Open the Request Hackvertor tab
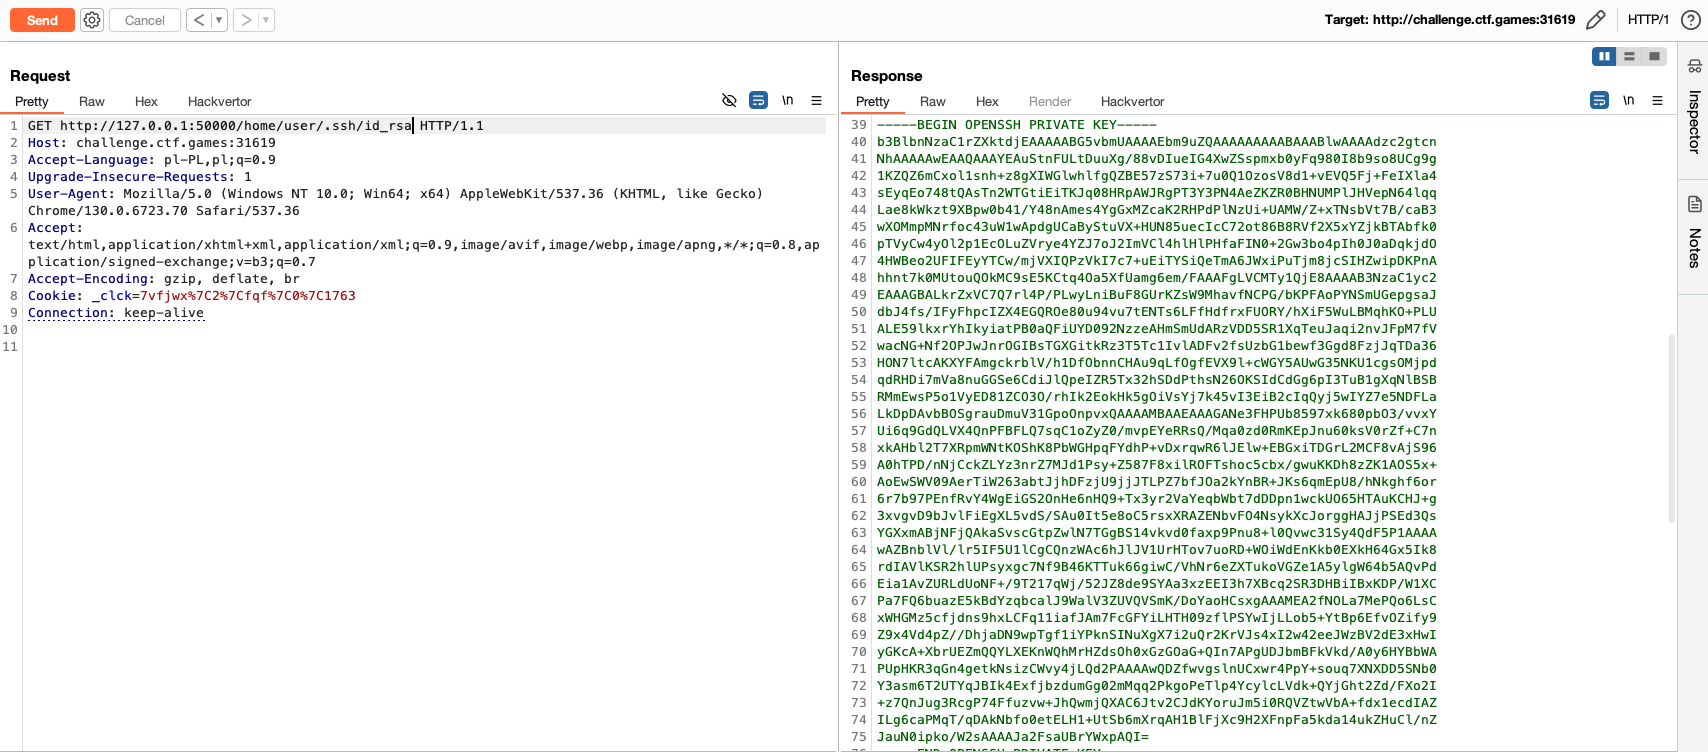Image resolution: width=1708 pixels, height=752 pixels. (x=219, y=101)
